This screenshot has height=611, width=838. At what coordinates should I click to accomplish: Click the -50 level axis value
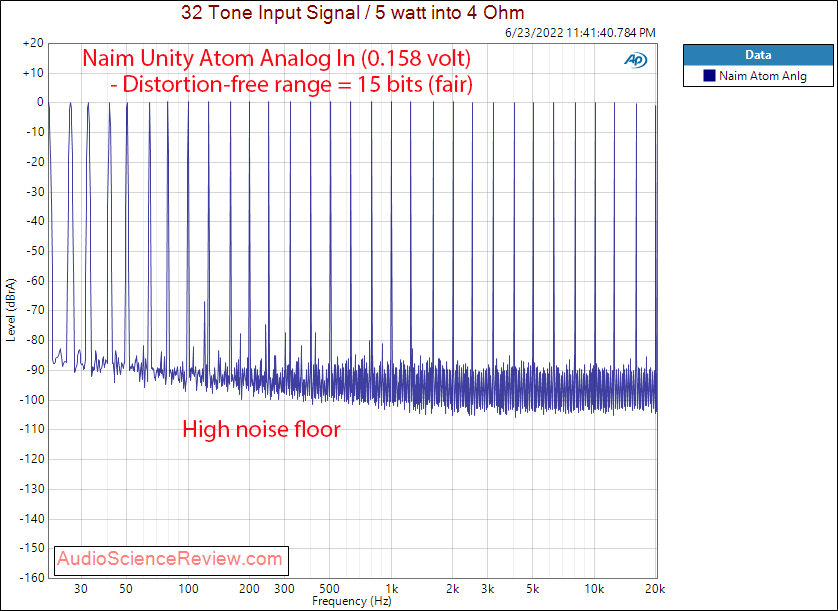33,251
